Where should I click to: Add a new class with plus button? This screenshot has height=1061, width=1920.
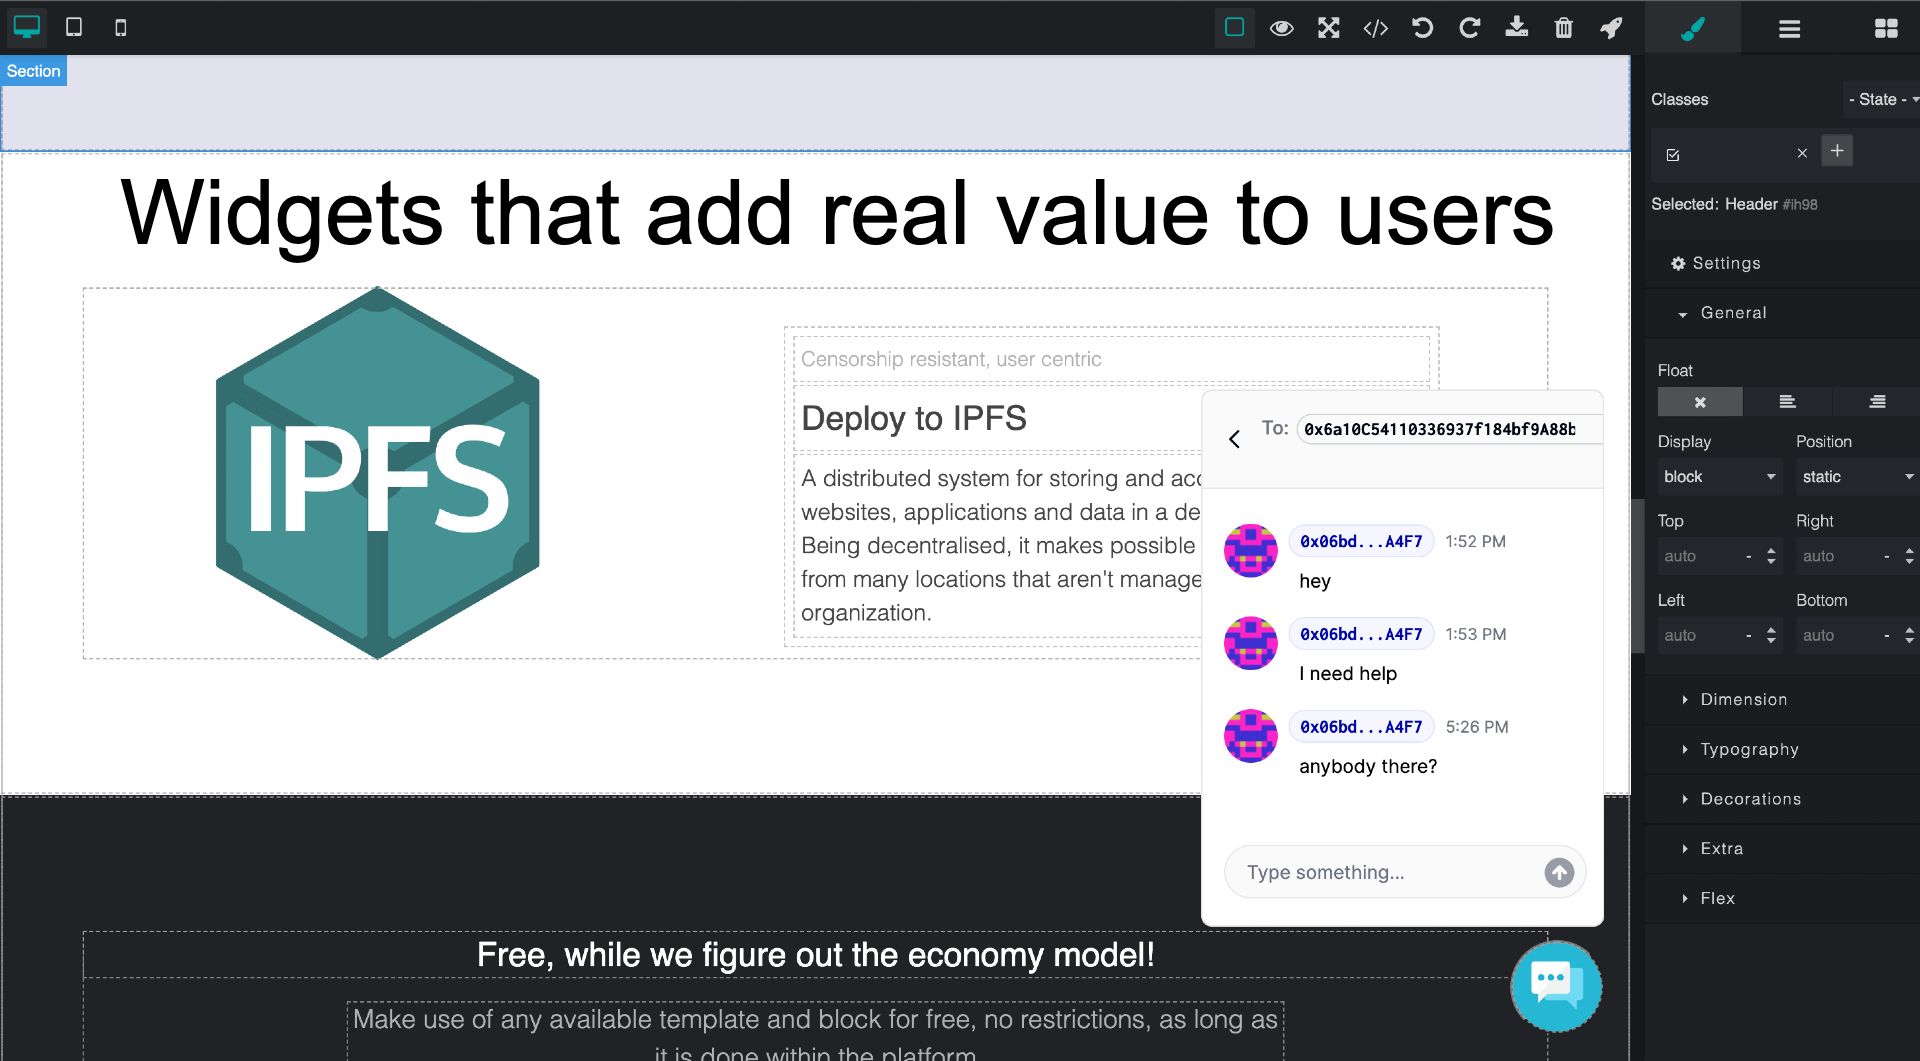(x=1837, y=151)
